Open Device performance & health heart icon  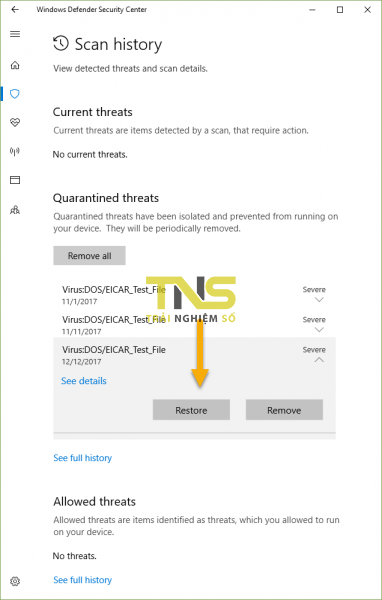[15, 122]
